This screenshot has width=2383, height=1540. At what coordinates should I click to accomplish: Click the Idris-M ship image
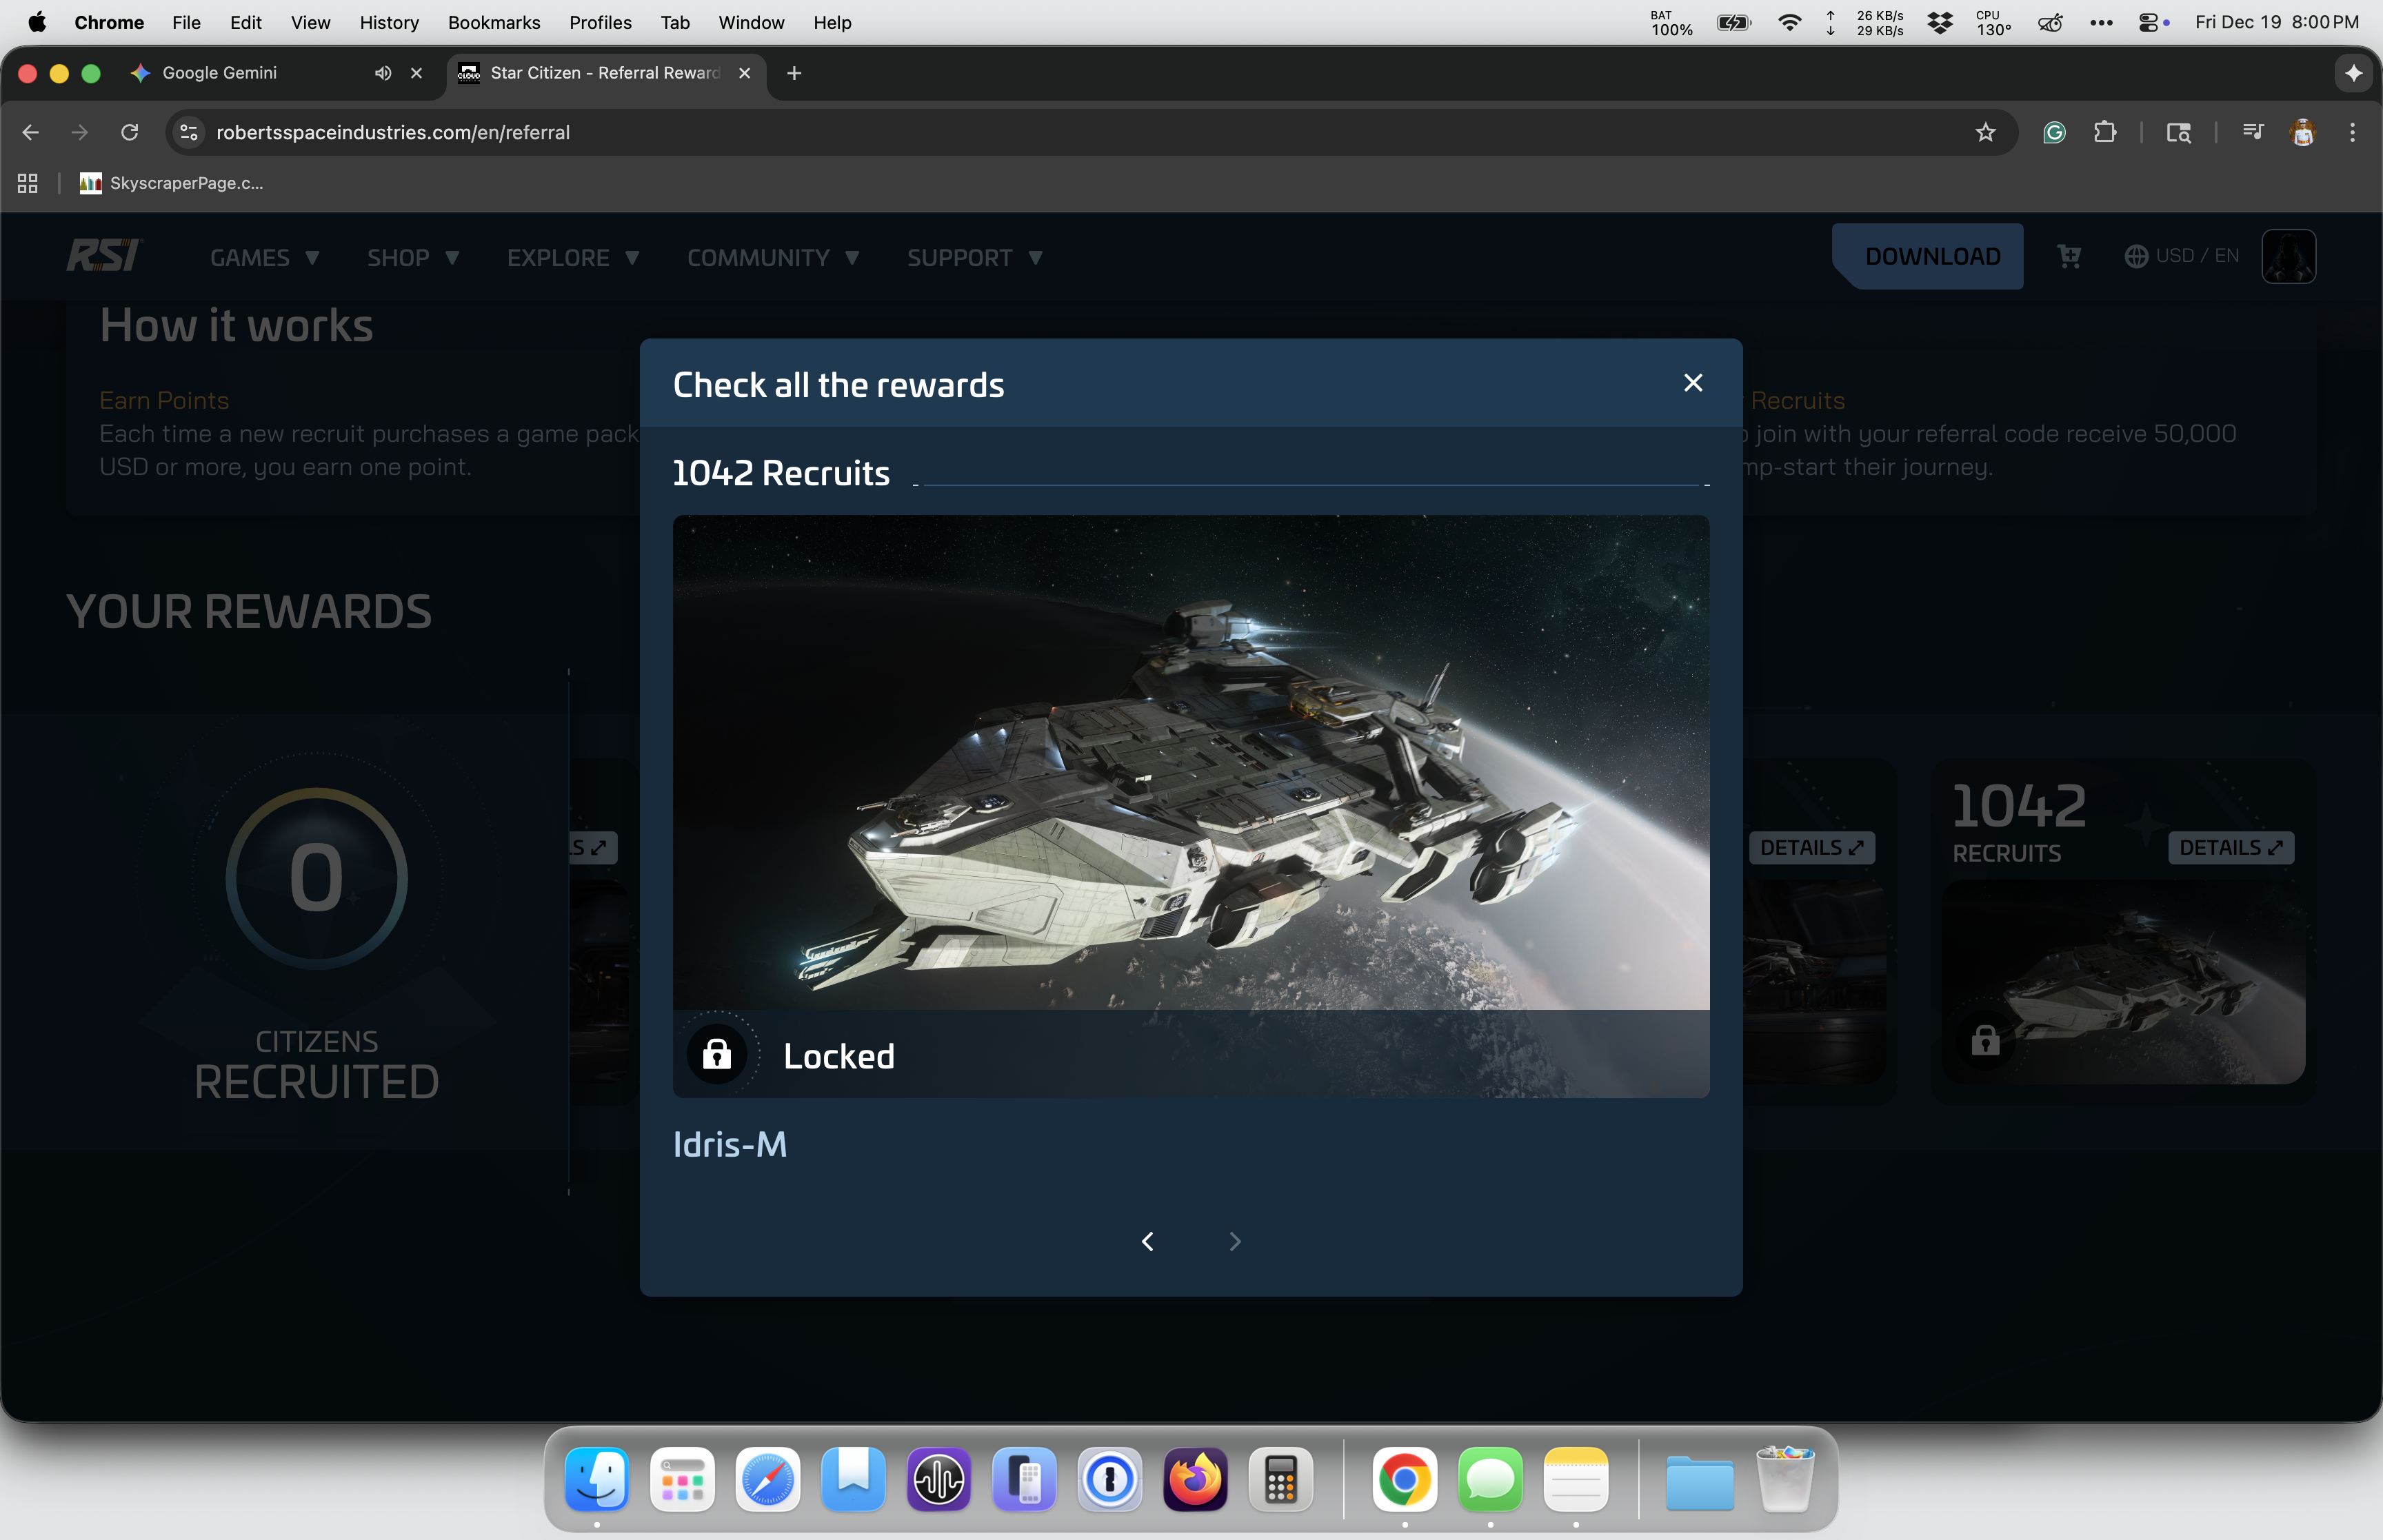click(x=1190, y=762)
